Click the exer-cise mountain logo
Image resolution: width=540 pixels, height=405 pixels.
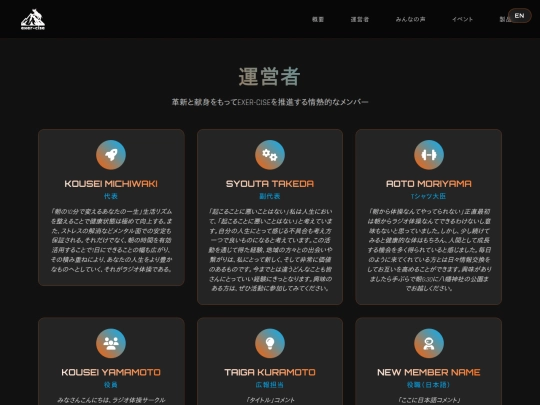point(33,19)
